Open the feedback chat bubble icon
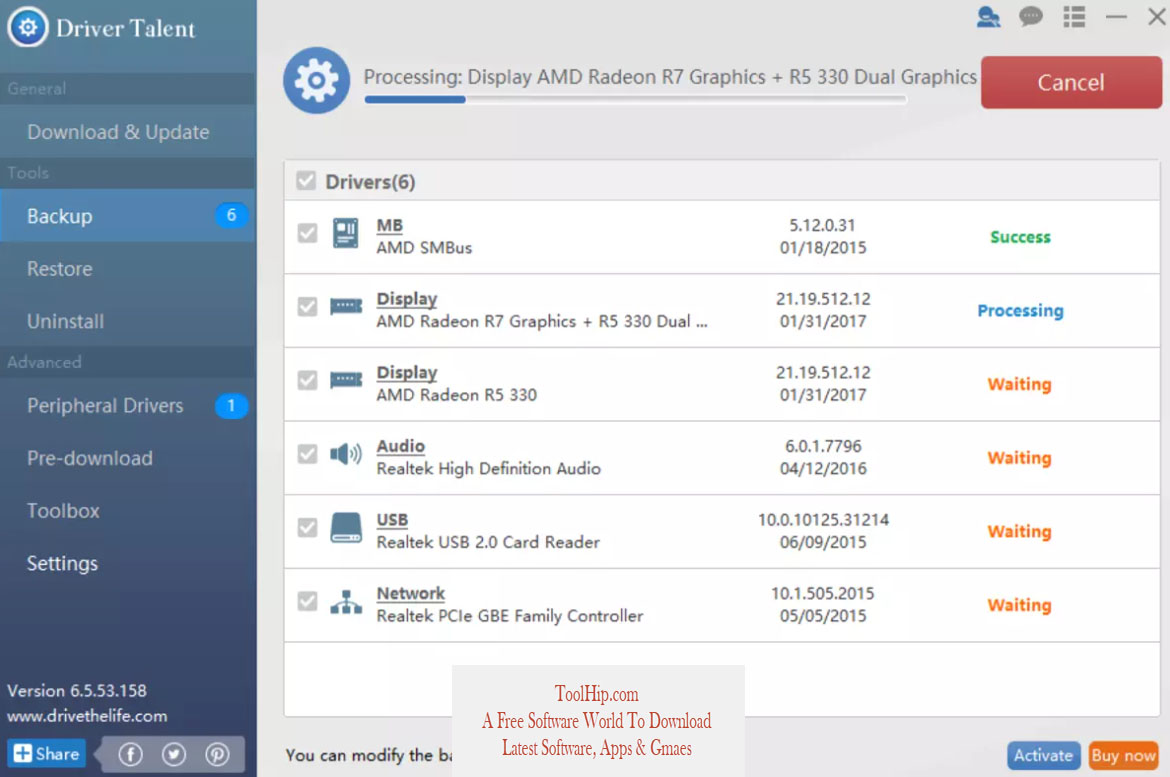1170x777 pixels. tap(1030, 16)
